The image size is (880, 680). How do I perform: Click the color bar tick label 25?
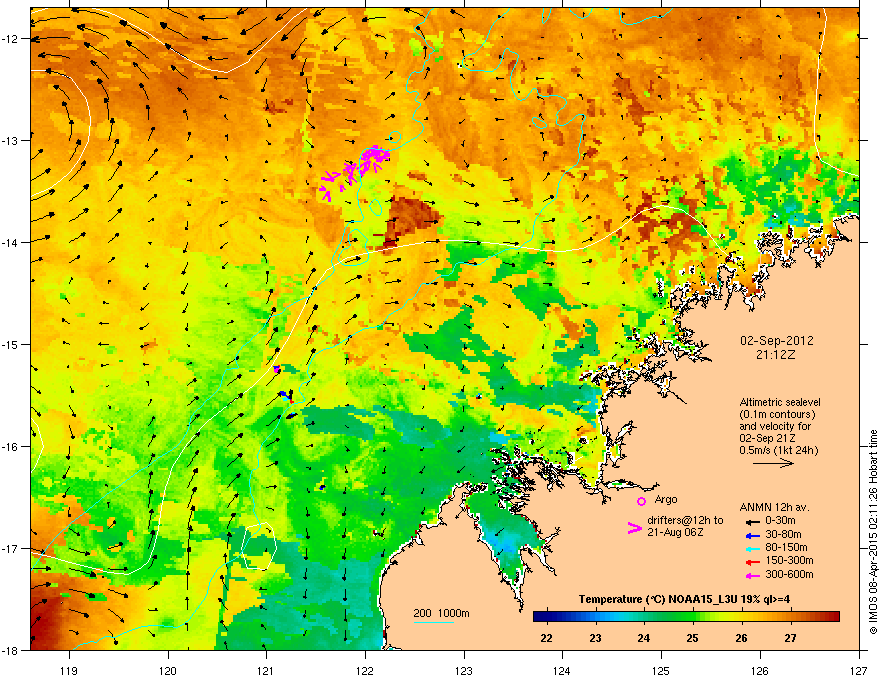[x=693, y=638]
